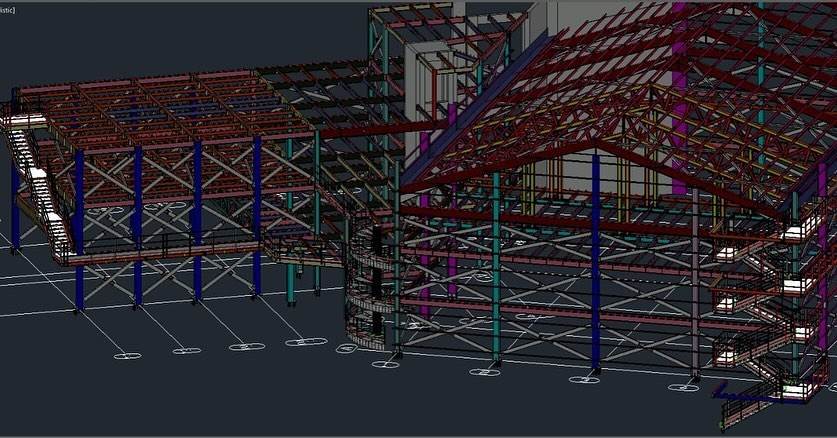Select the leftmost front blue column of left platform
Viewport: 837px width, 438px height.
pos(79,229)
